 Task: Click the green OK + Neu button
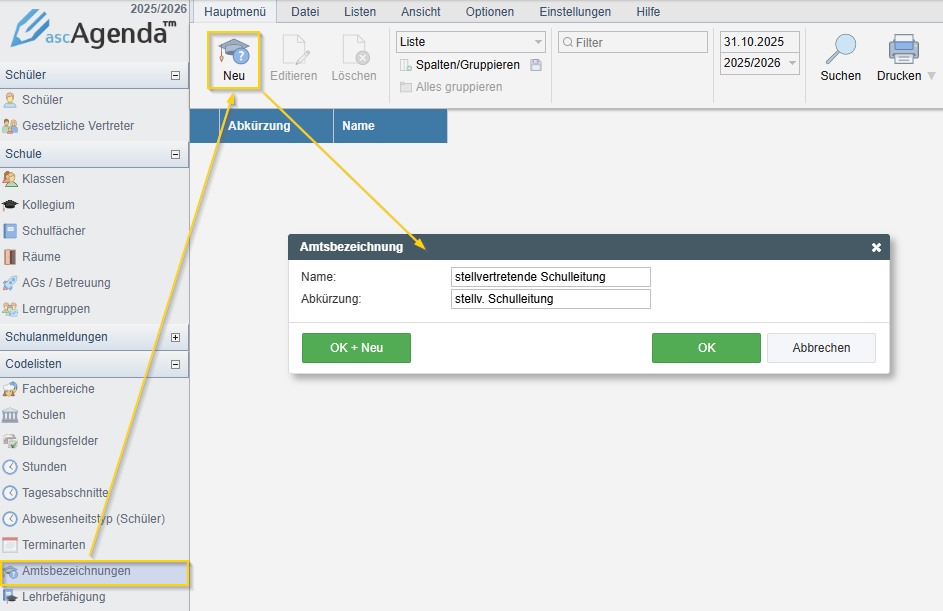pos(356,348)
